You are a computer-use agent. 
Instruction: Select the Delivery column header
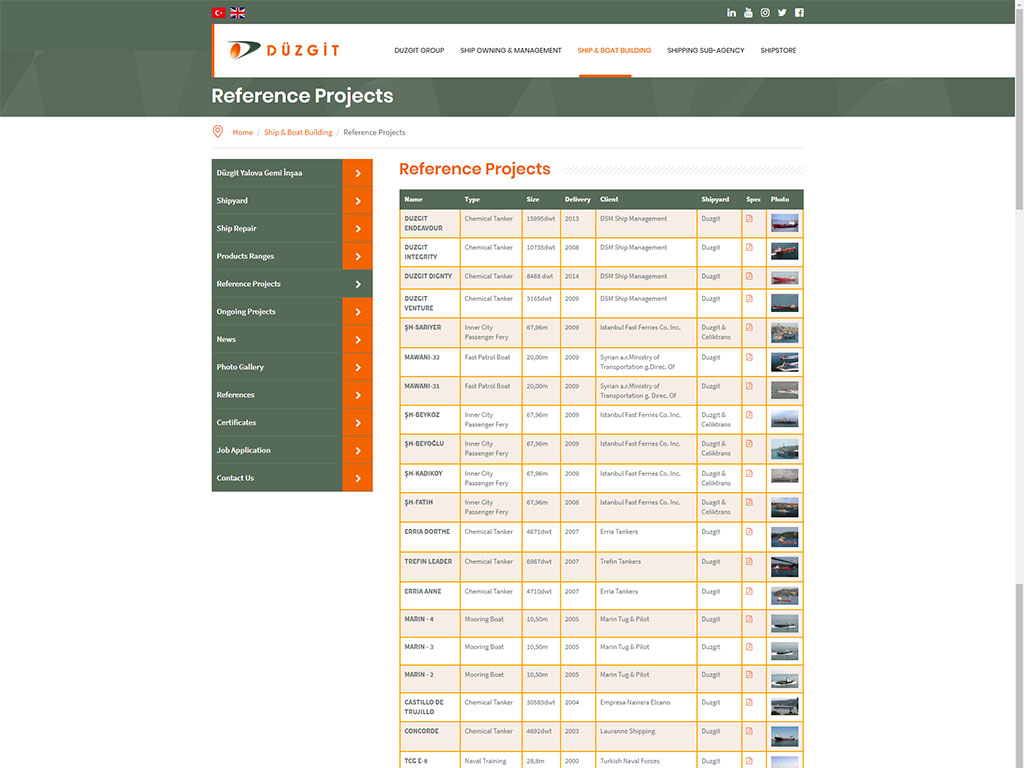tap(577, 199)
